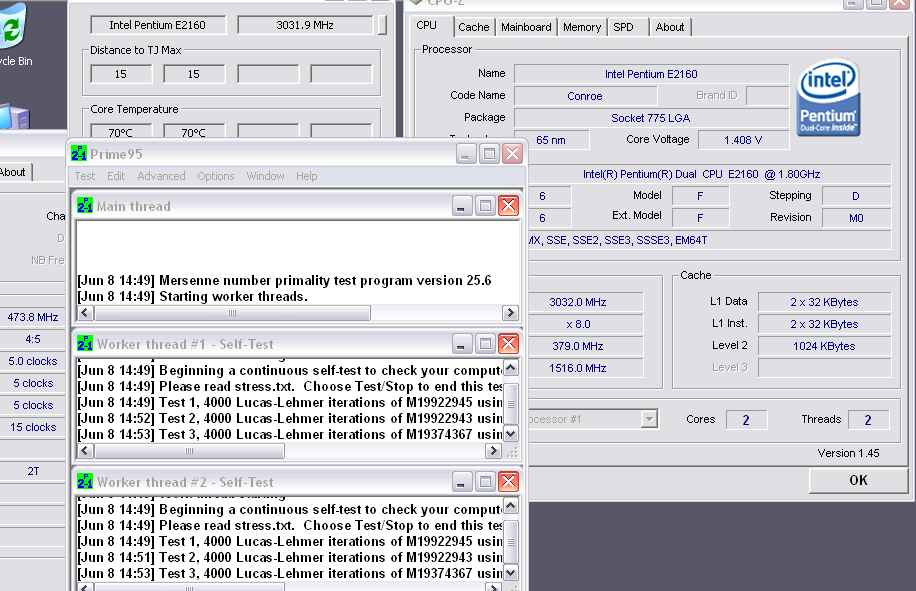Close the Prime95 main window
Screen dimensions: 916x591
[x=512, y=154]
